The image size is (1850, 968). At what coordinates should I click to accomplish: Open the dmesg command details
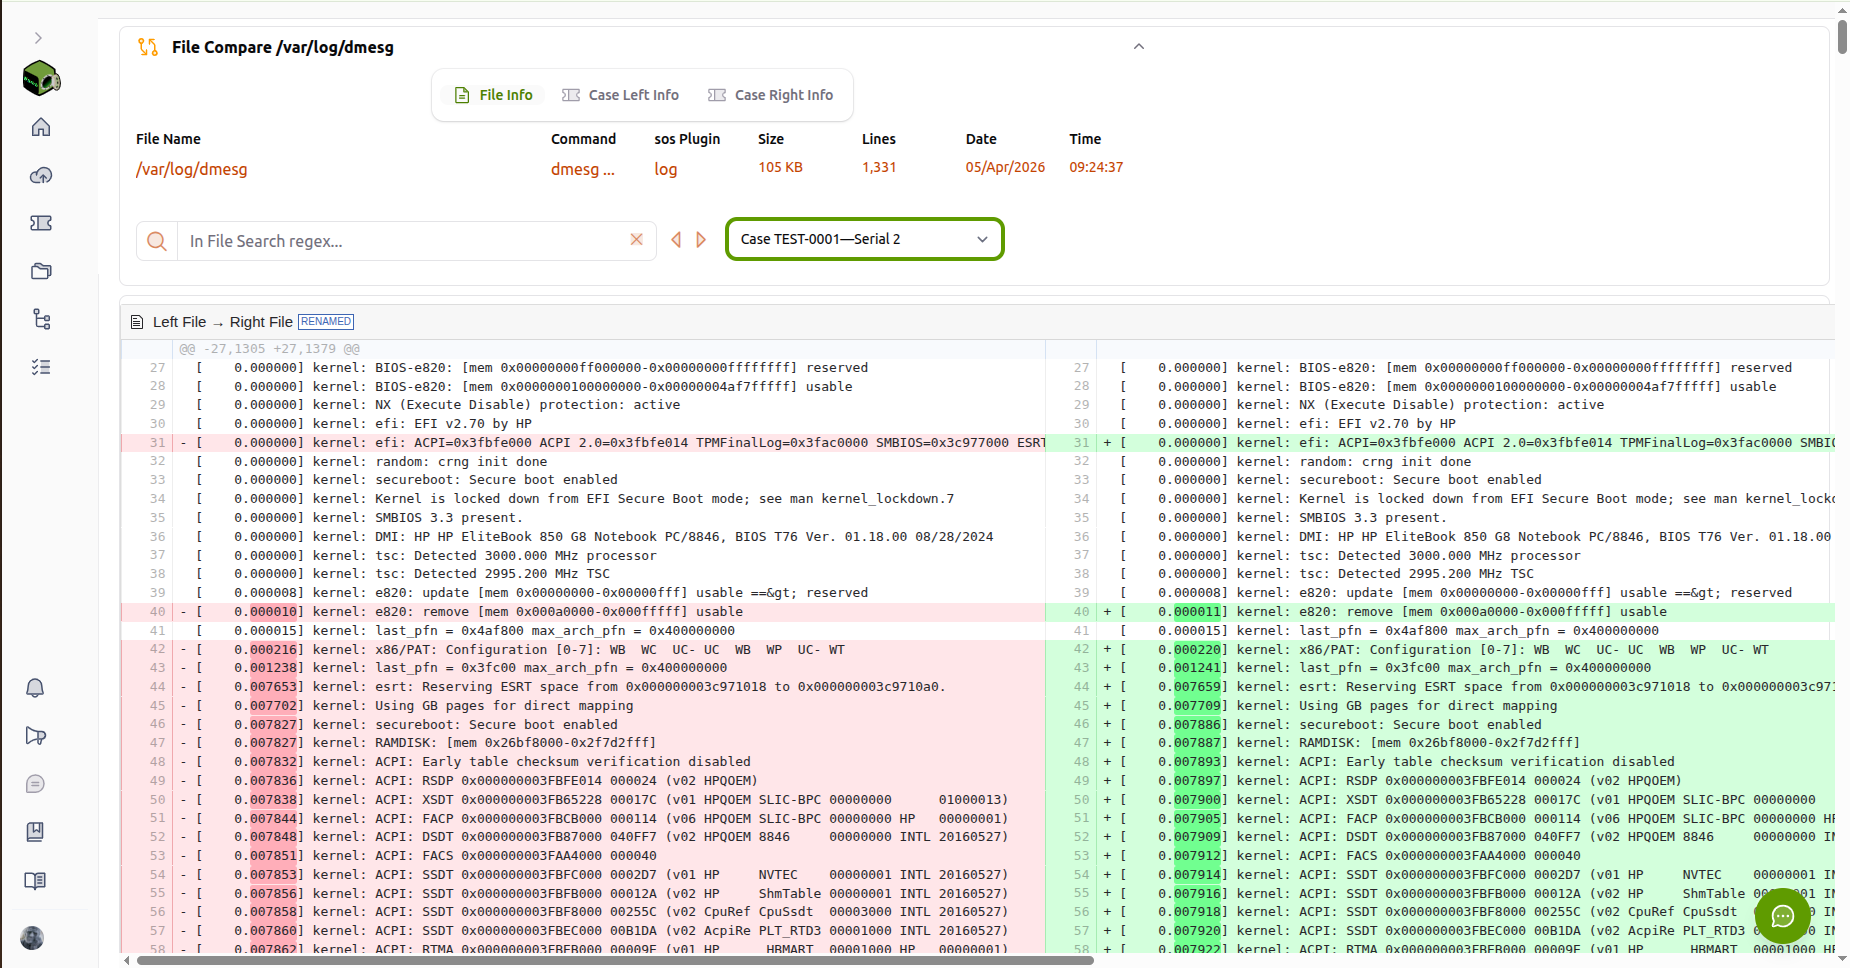[x=583, y=169]
